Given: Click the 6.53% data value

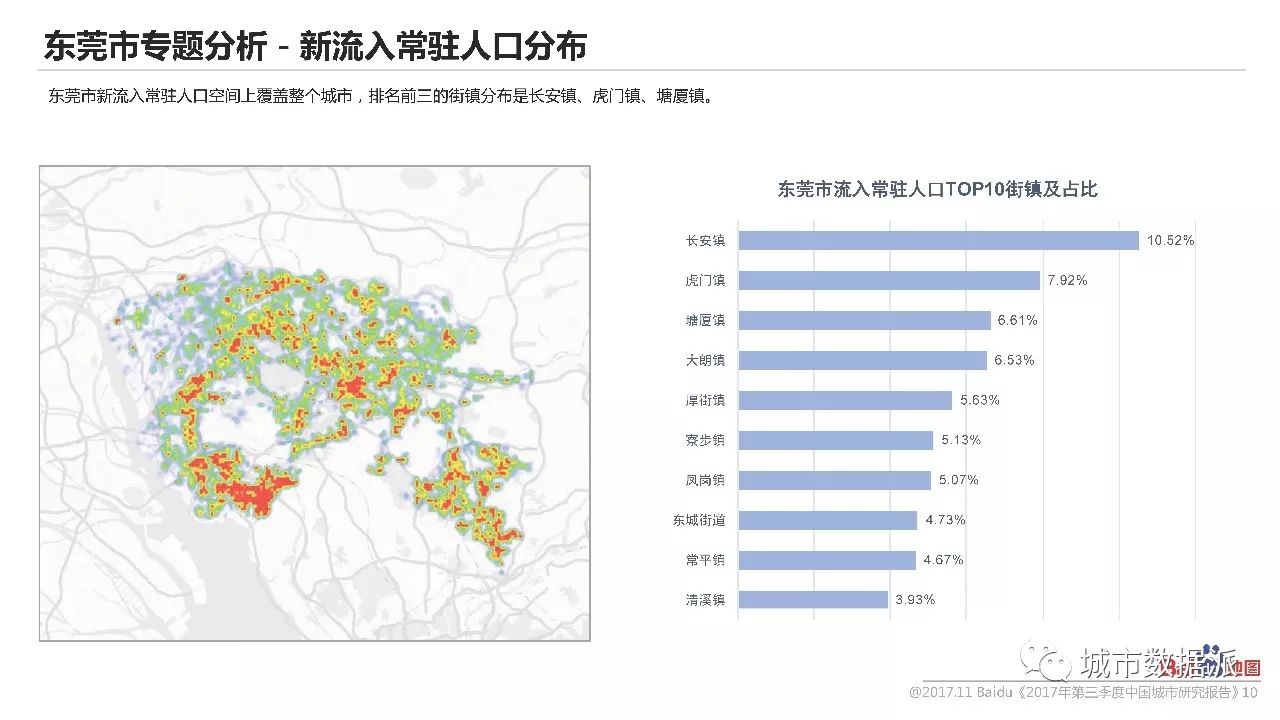Looking at the screenshot, I should coord(1014,360).
